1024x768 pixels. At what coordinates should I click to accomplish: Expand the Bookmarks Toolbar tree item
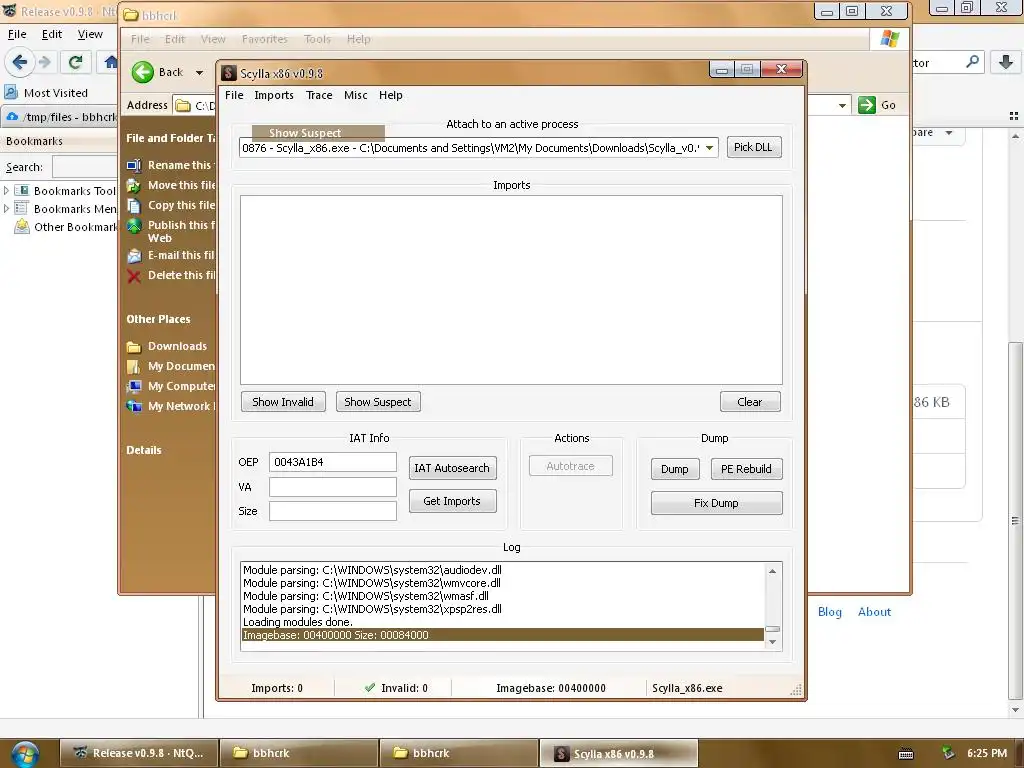pos(7,191)
